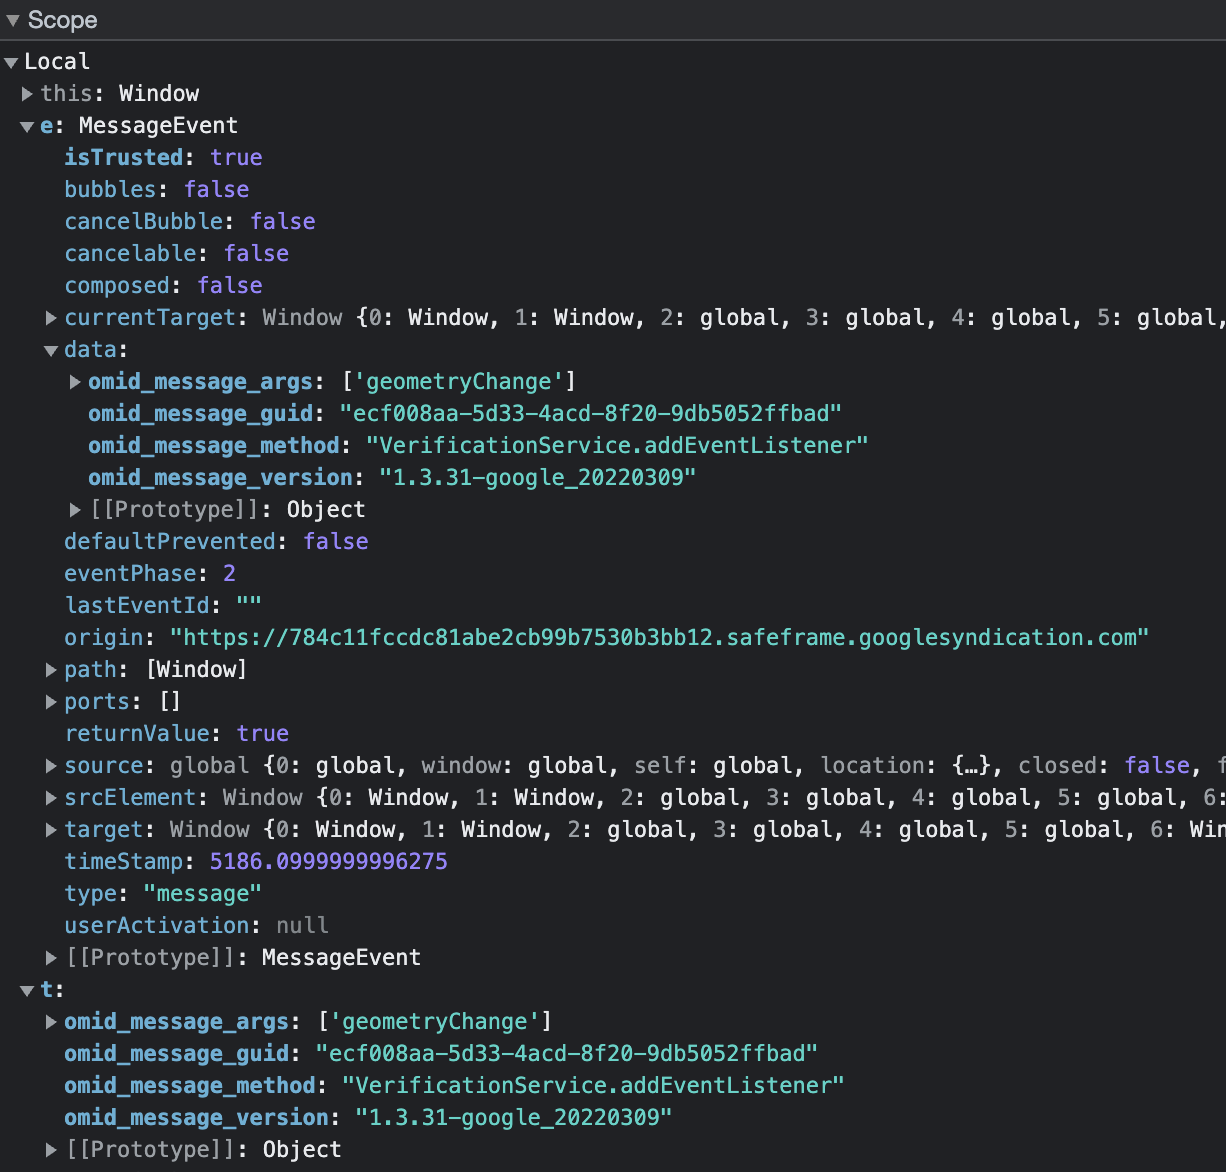Collapse the e: MessageEvent object
The image size is (1226, 1172).
(27, 126)
